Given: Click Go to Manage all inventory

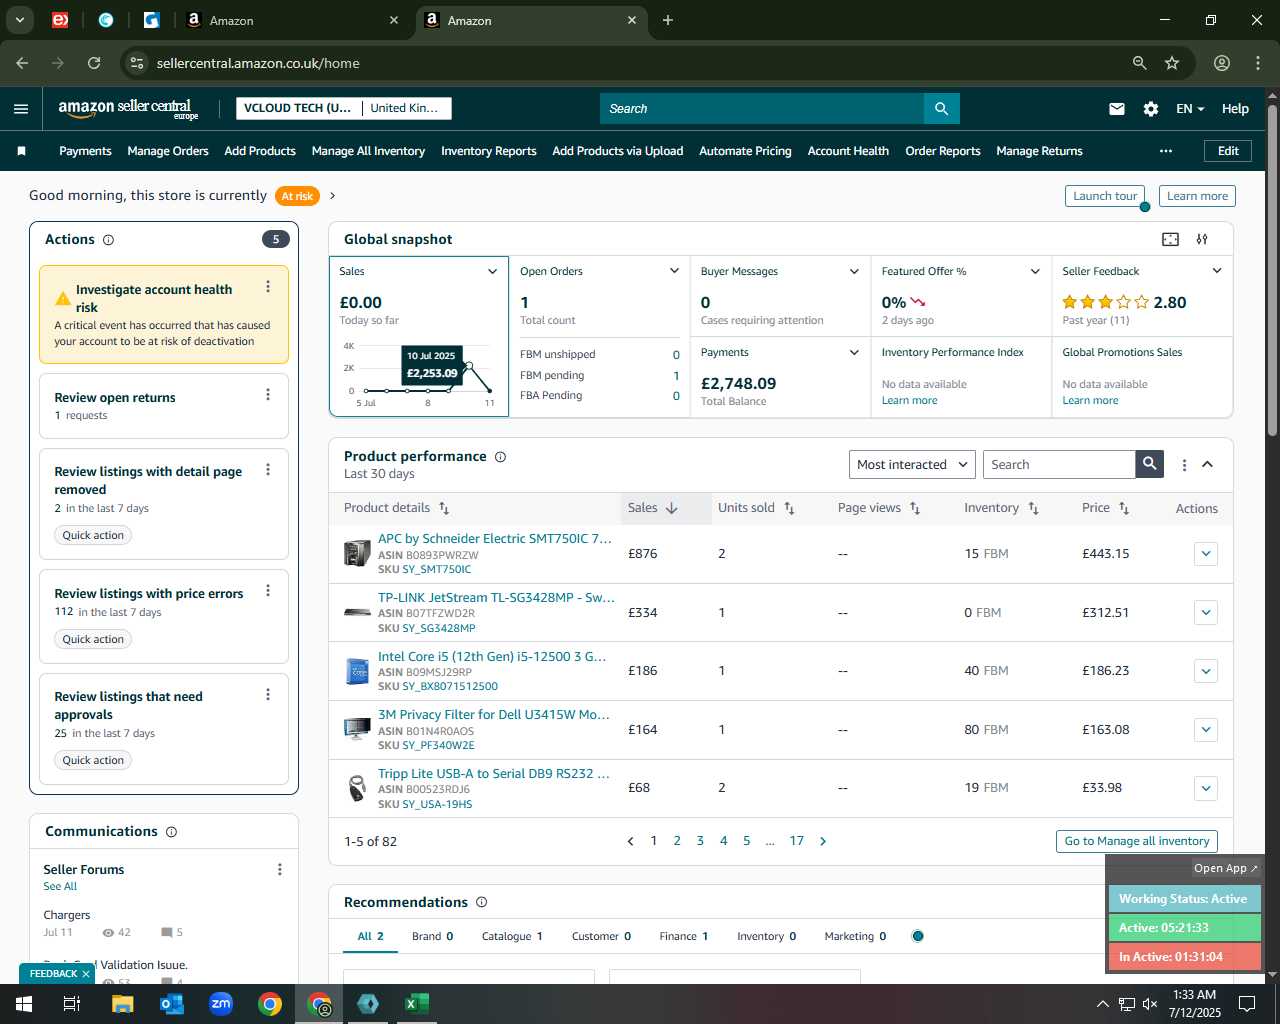Looking at the screenshot, I should click(1137, 841).
